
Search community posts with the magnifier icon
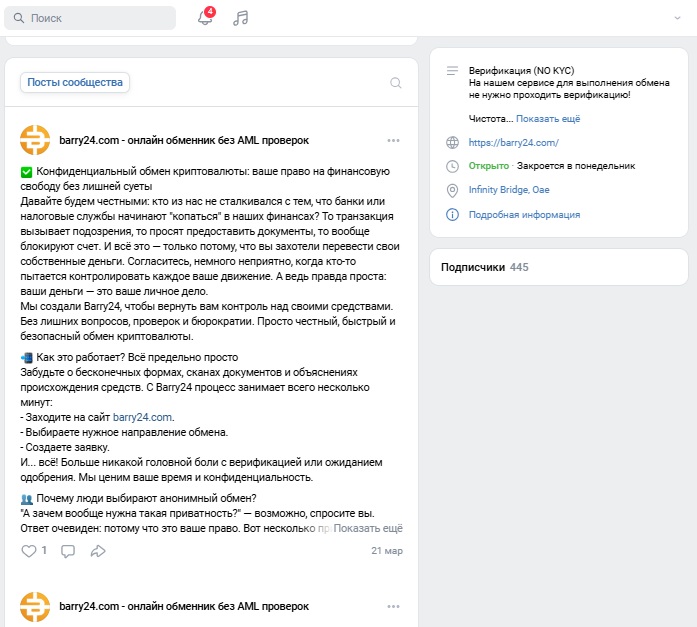(x=396, y=83)
